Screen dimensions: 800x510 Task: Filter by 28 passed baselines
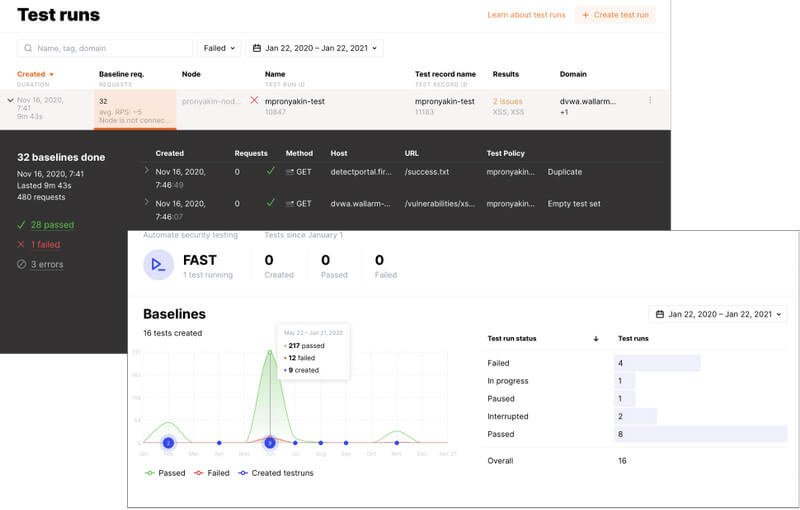[52, 225]
